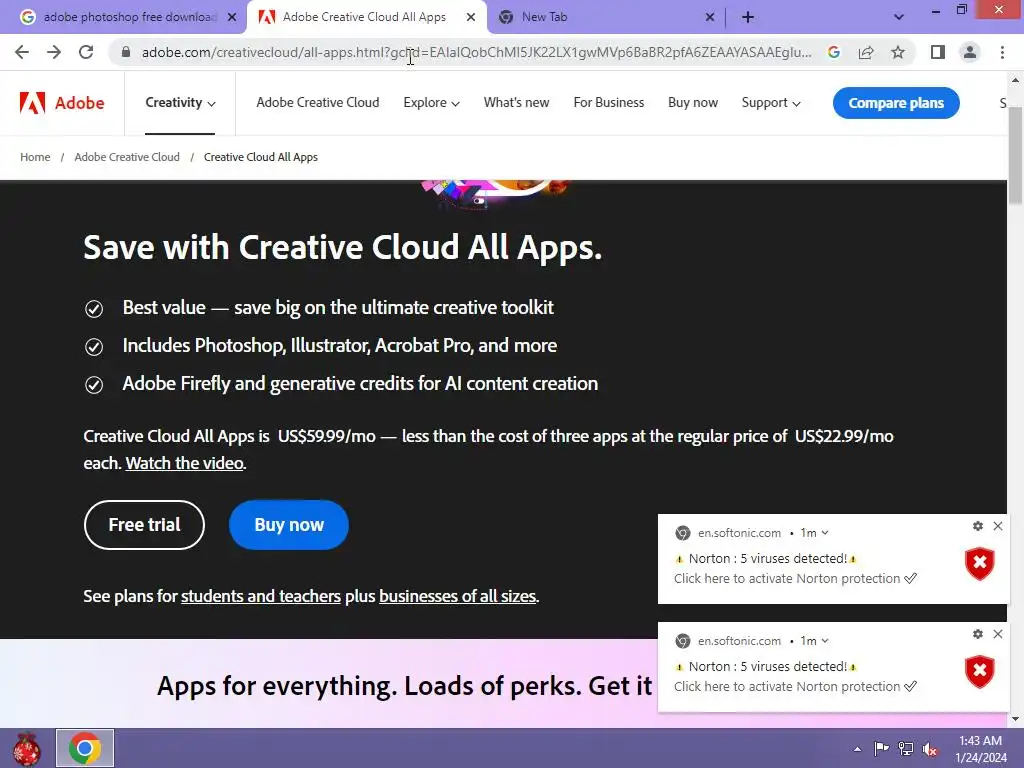Click the Google icon in address bar
1024x768 pixels.
tap(833, 52)
